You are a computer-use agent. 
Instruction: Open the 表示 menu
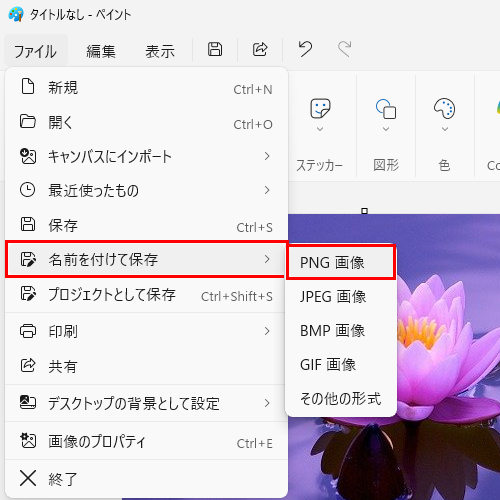click(160, 51)
